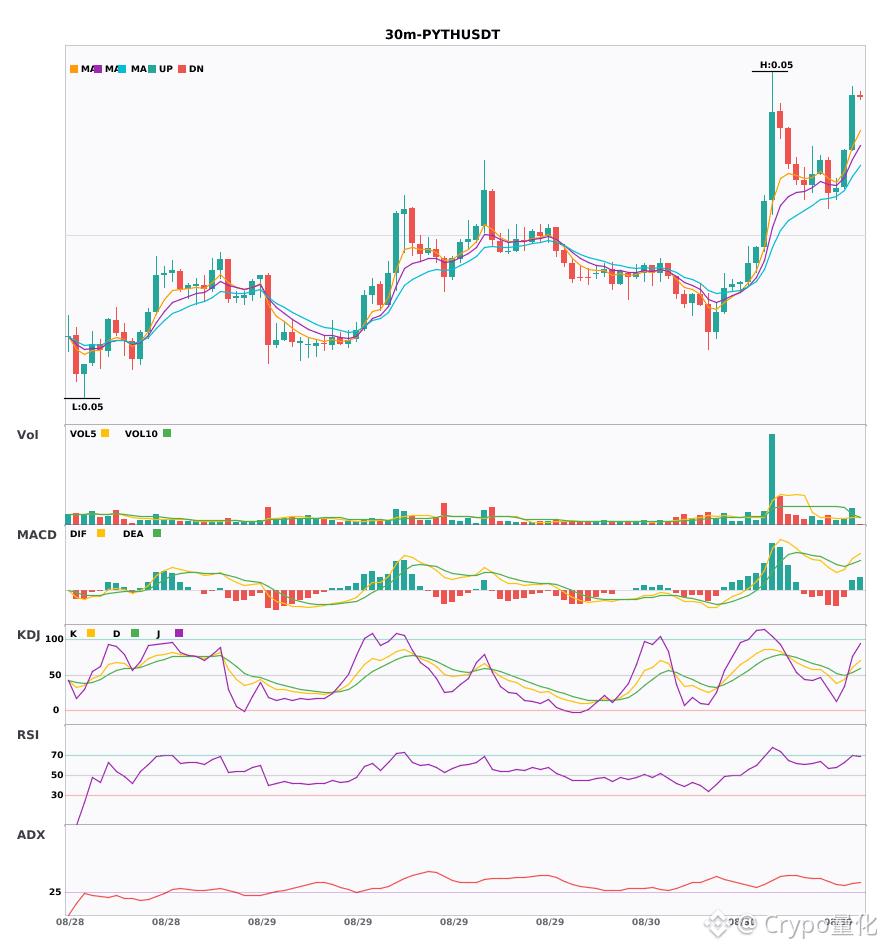This screenshot has height=950, width=885.
Task: Click the 25 level on ADX axis
Action: coord(55,892)
